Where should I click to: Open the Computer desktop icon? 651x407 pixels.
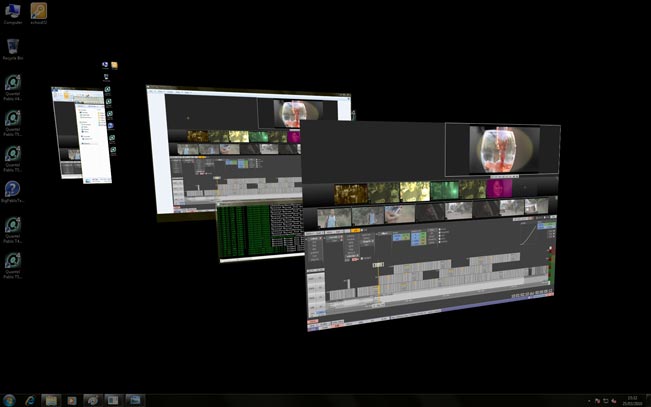tap(13, 11)
